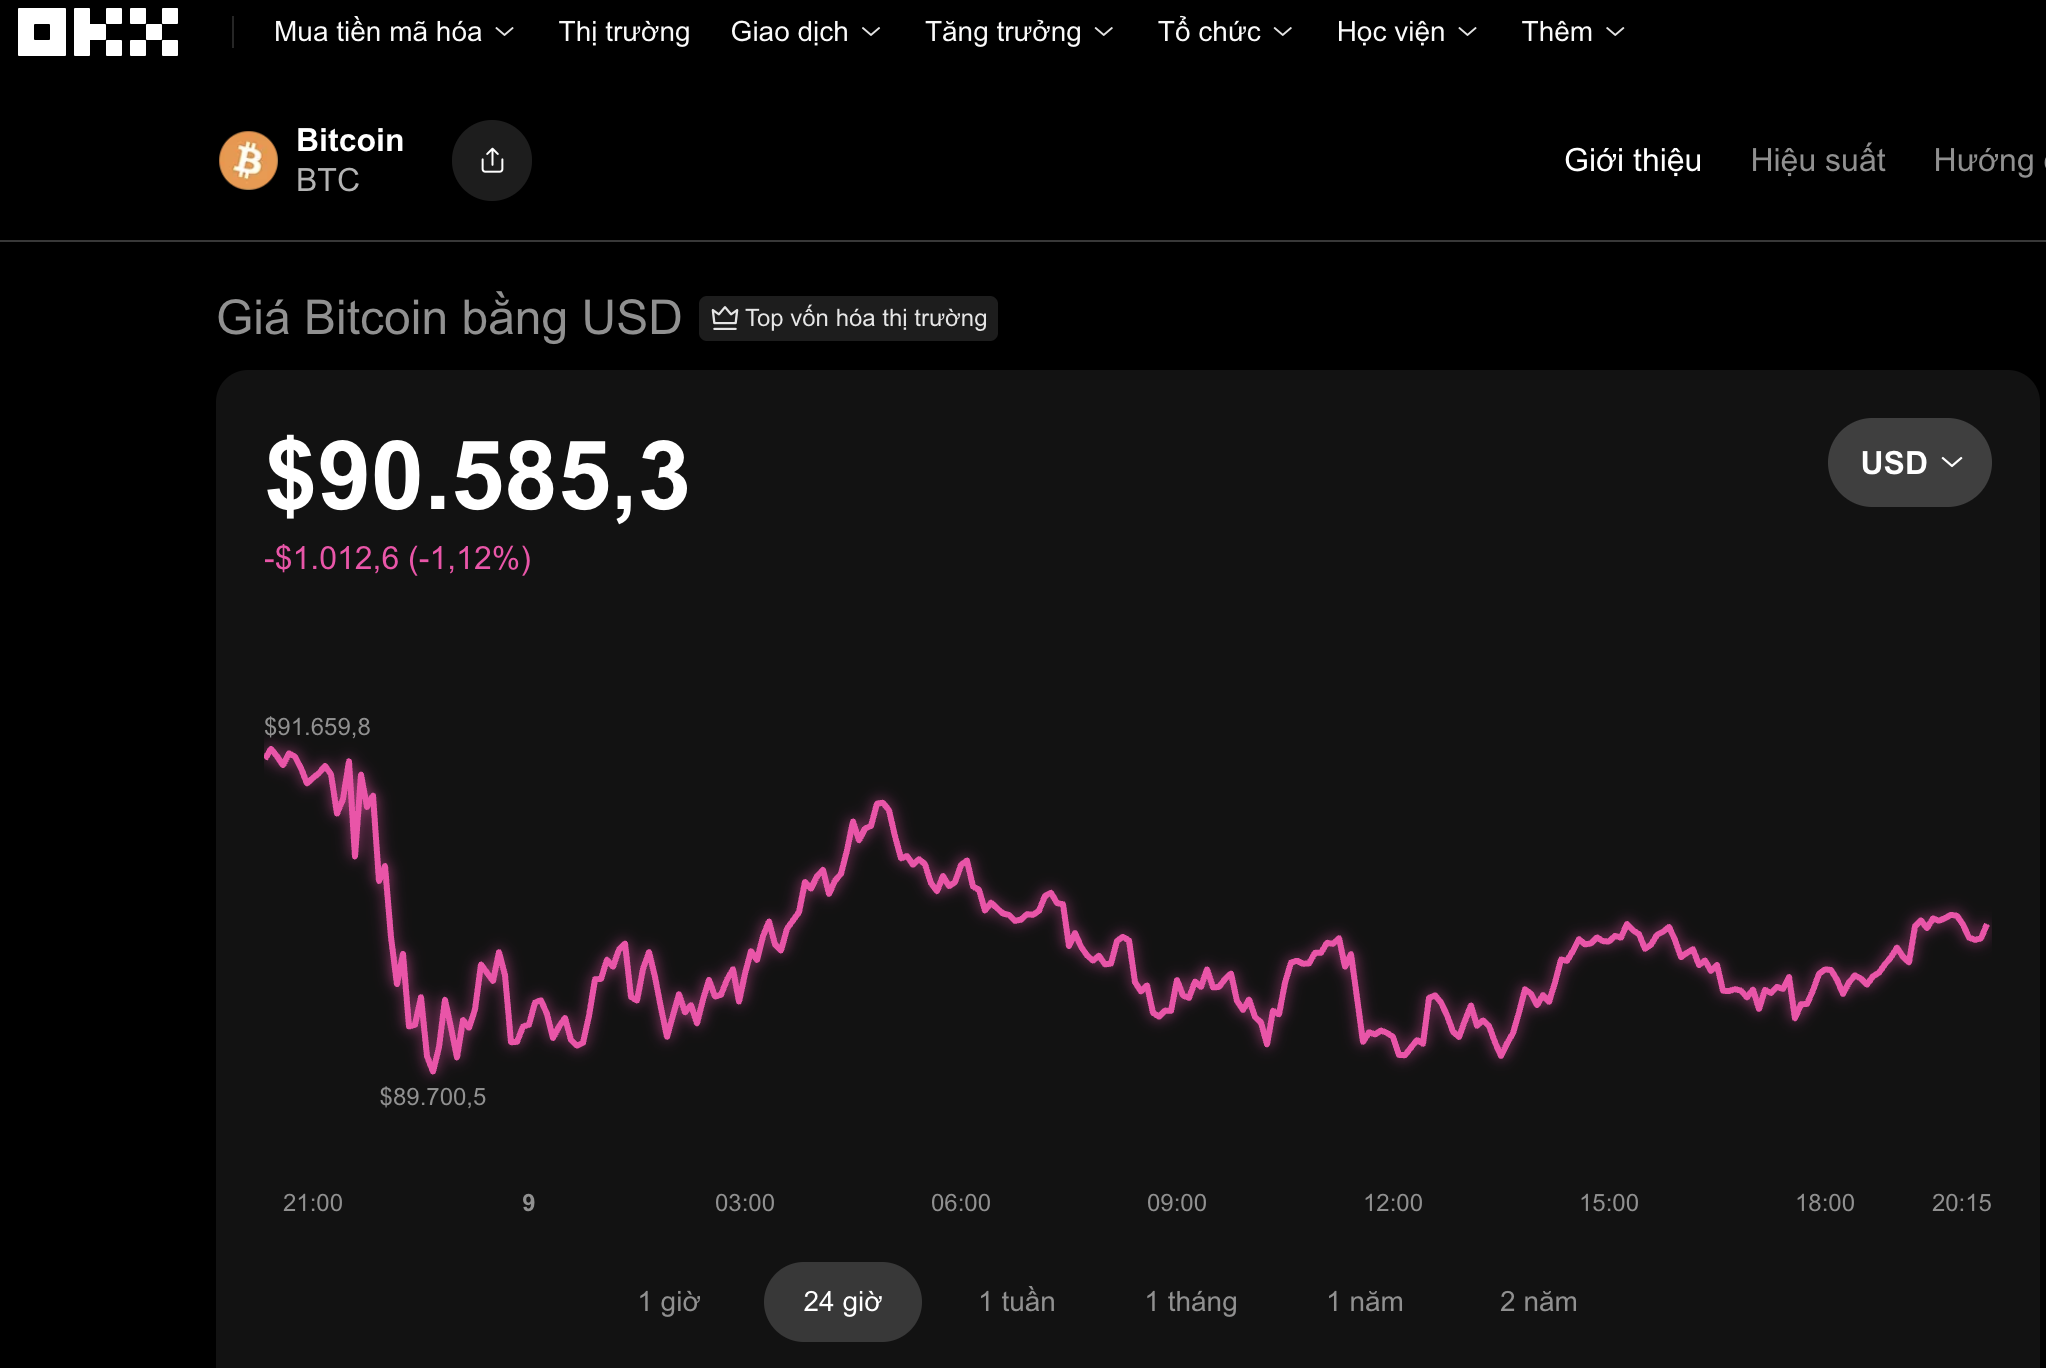Click the Giới thiệu link

coord(1633,160)
